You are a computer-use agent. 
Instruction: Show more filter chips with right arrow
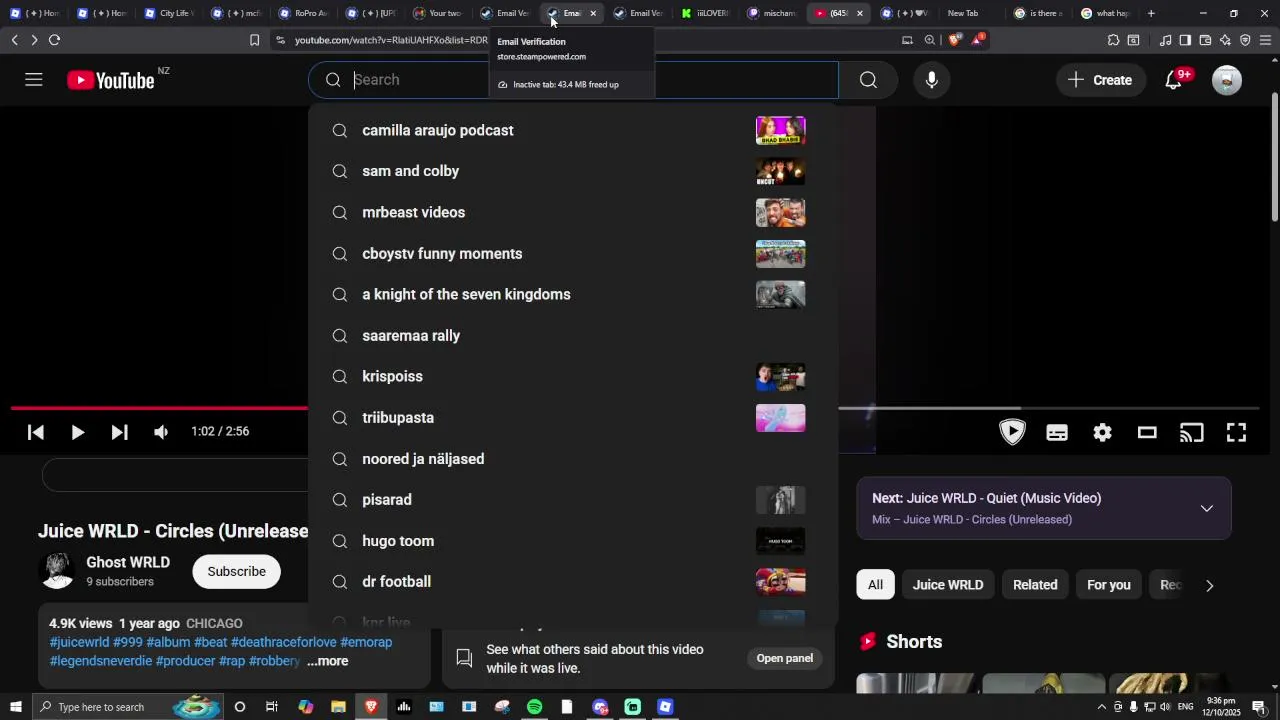(x=1209, y=586)
